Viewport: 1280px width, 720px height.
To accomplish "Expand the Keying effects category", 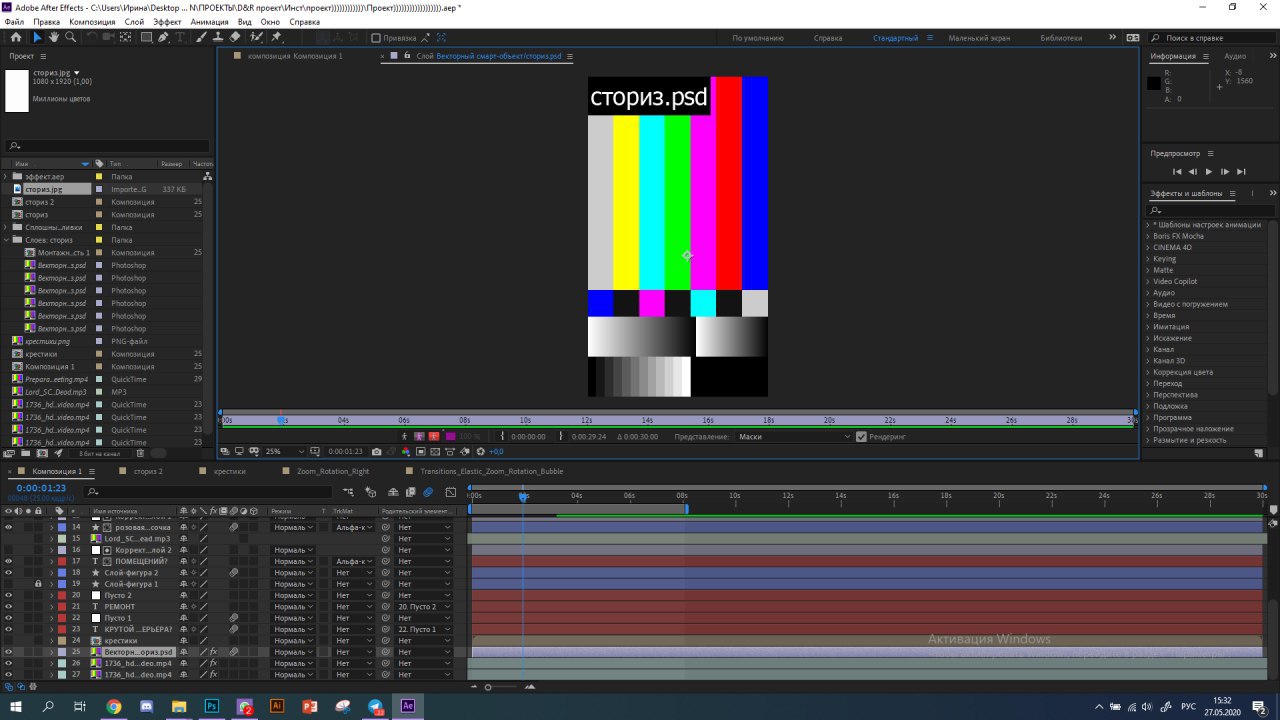I will (1148, 259).
